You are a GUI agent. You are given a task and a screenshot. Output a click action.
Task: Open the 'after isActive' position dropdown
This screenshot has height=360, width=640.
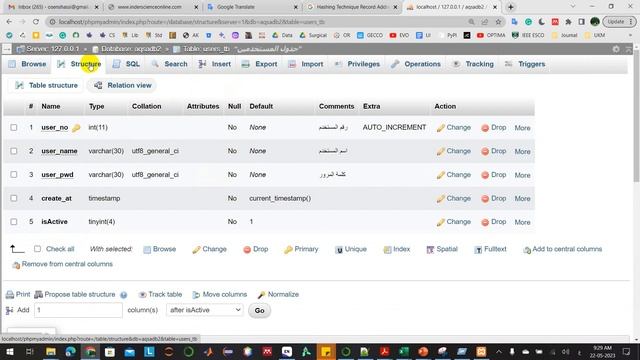(204, 310)
